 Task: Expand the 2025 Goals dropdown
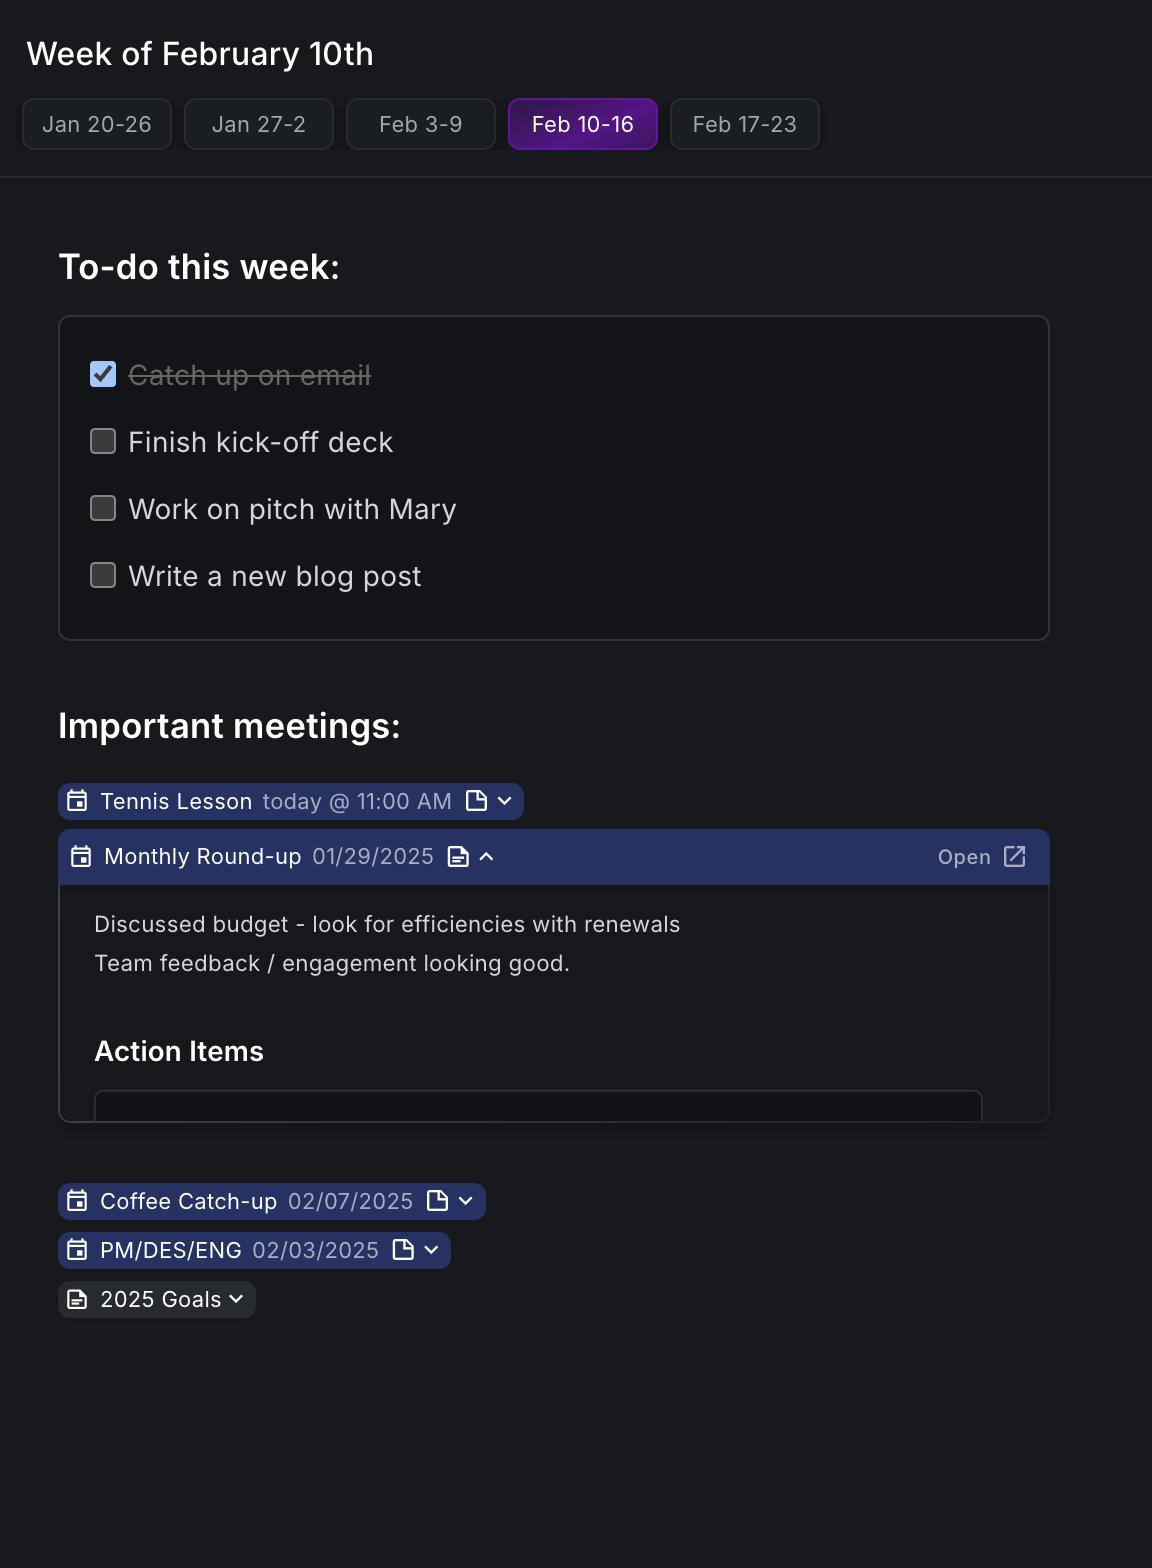(236, 1298)
